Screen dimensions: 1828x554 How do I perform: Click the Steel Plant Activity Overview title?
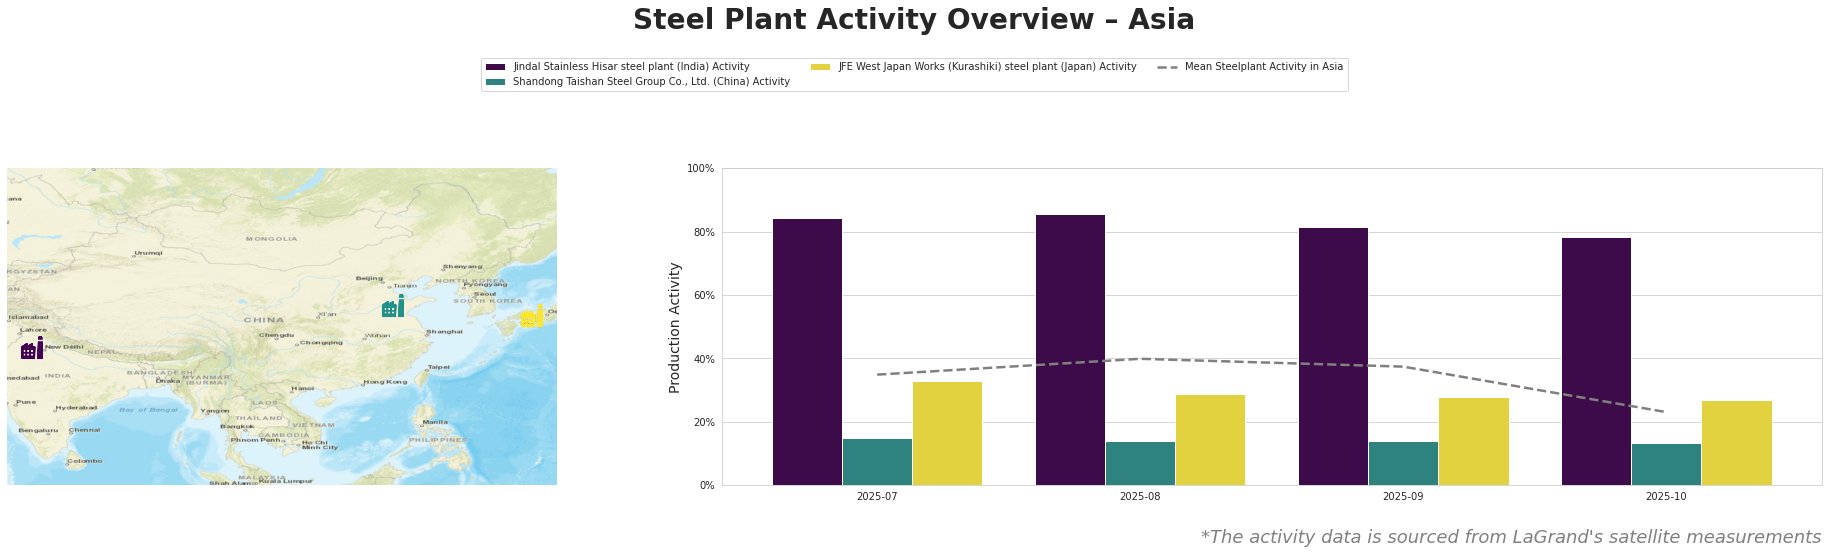click(913, 20)
